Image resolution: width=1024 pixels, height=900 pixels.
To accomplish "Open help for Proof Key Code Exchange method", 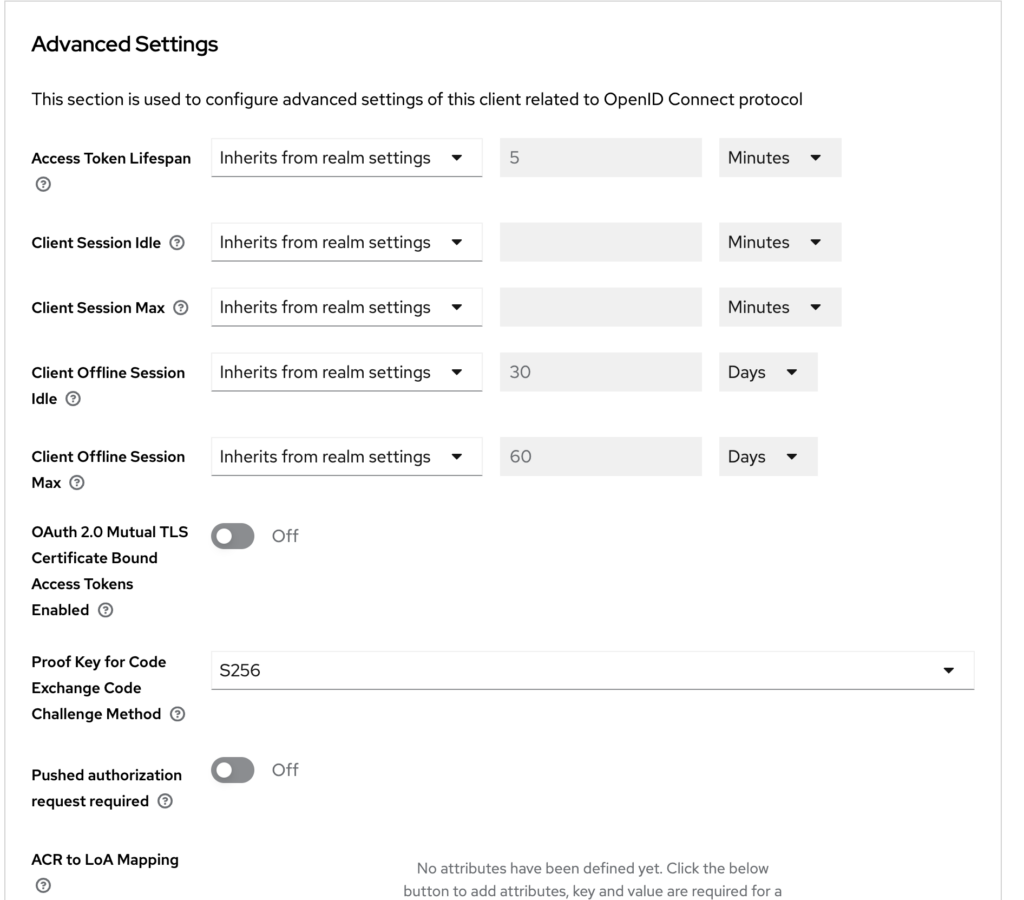I will (x=176, y=714).
